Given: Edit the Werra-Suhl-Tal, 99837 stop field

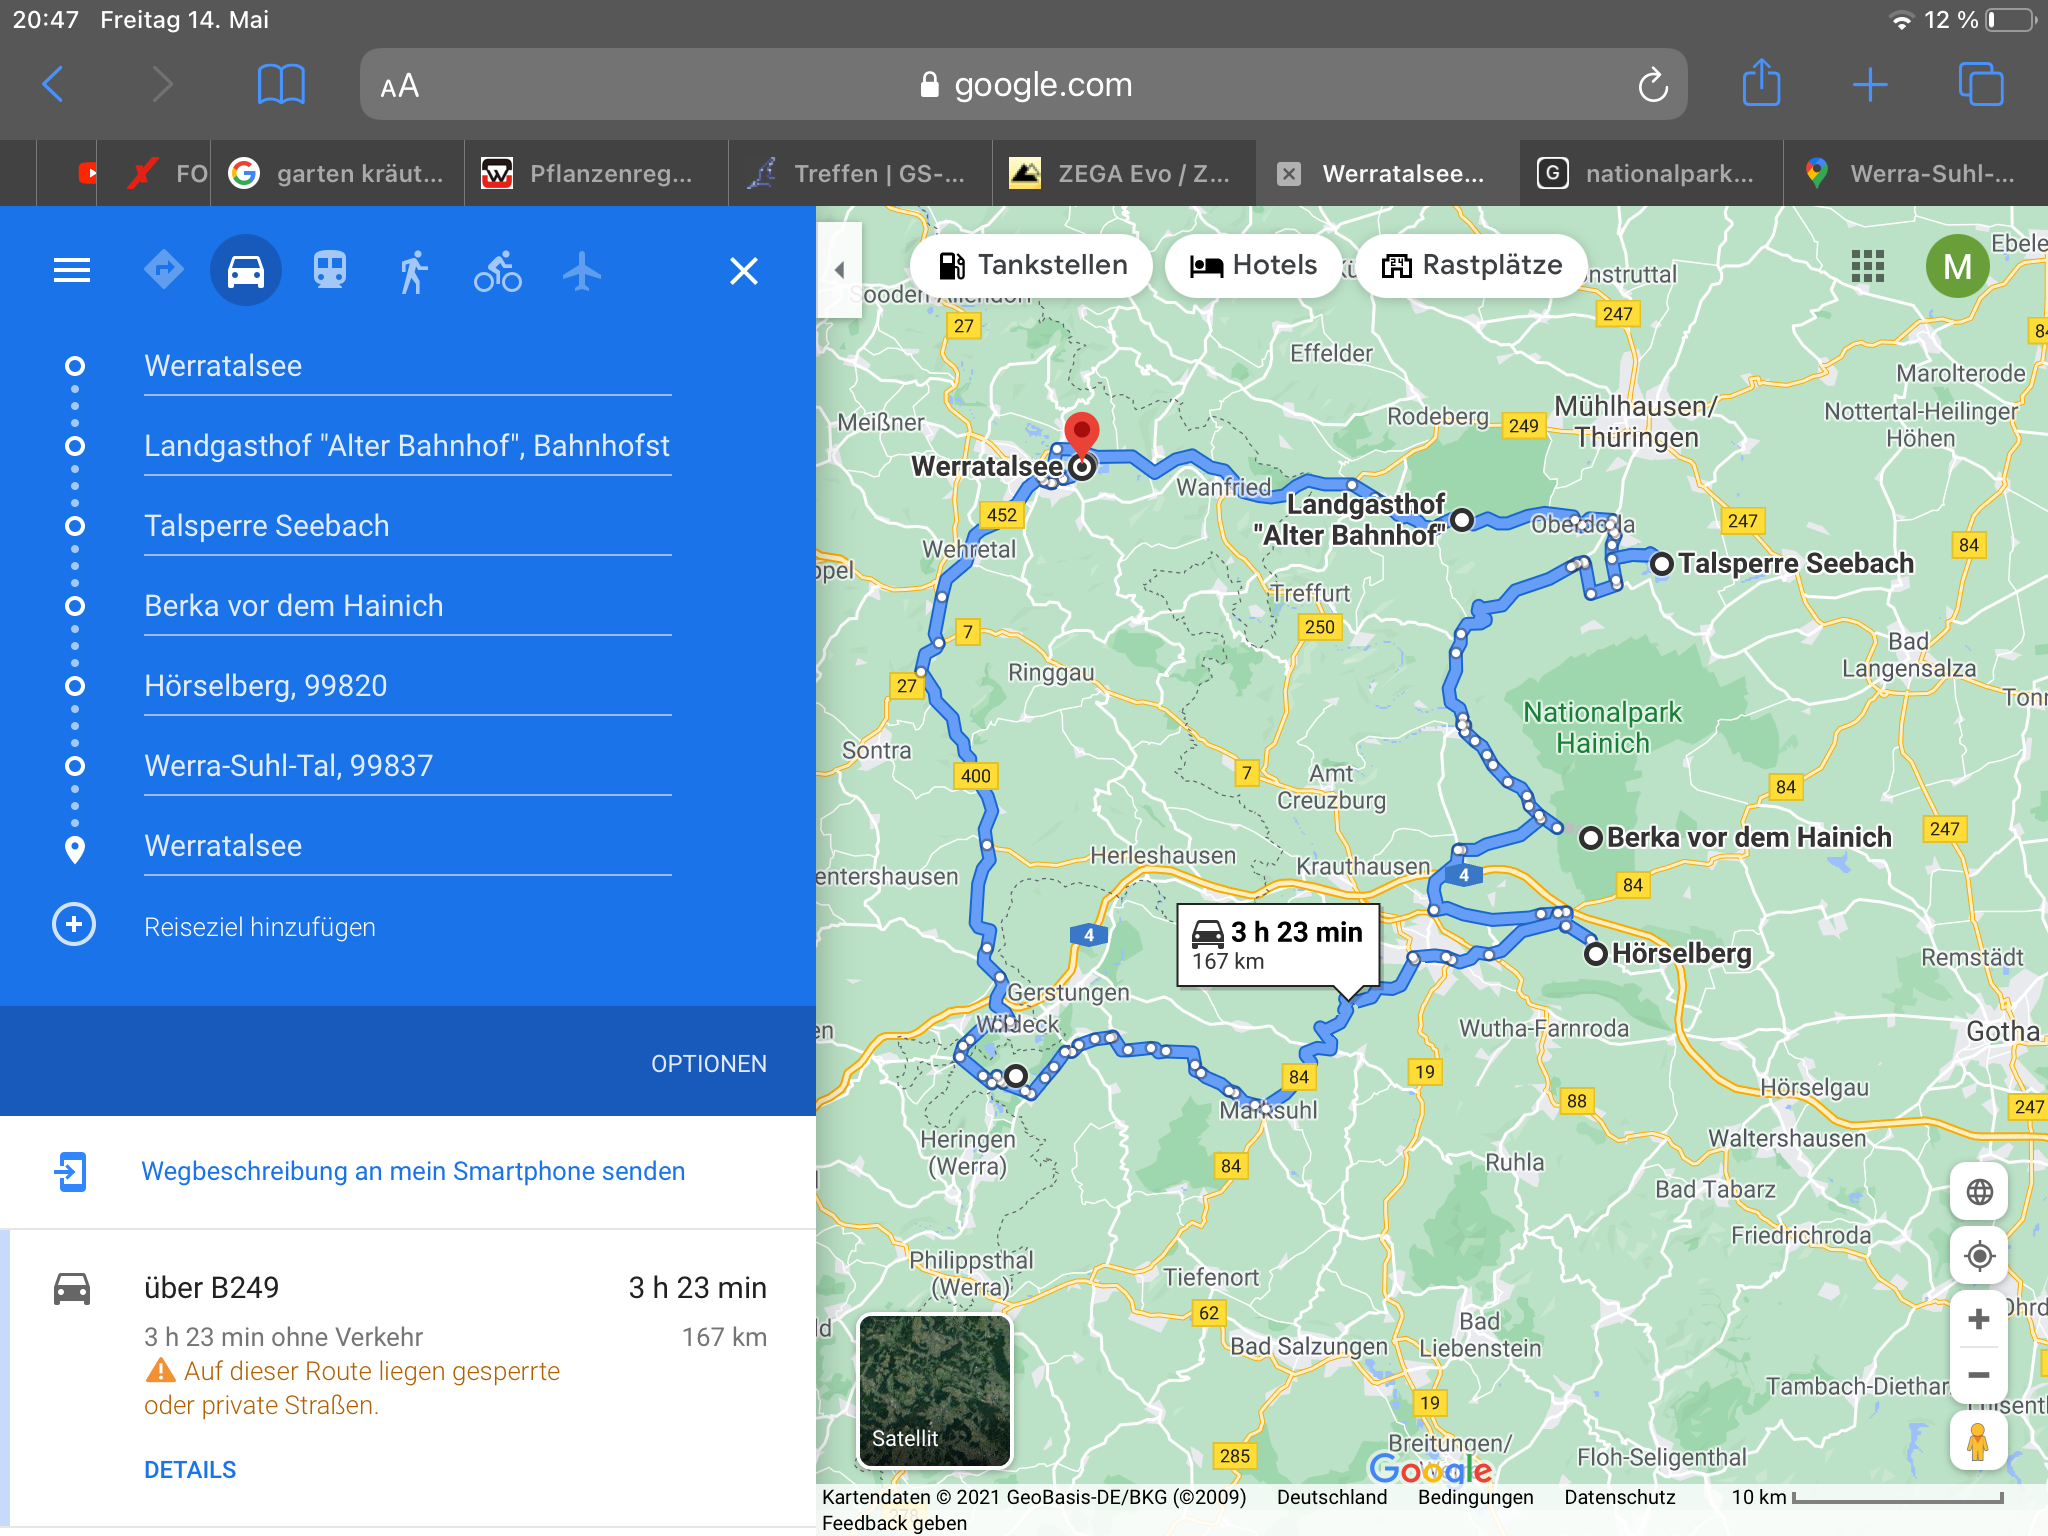Looking at the screenshot, I should coord(408,766).
